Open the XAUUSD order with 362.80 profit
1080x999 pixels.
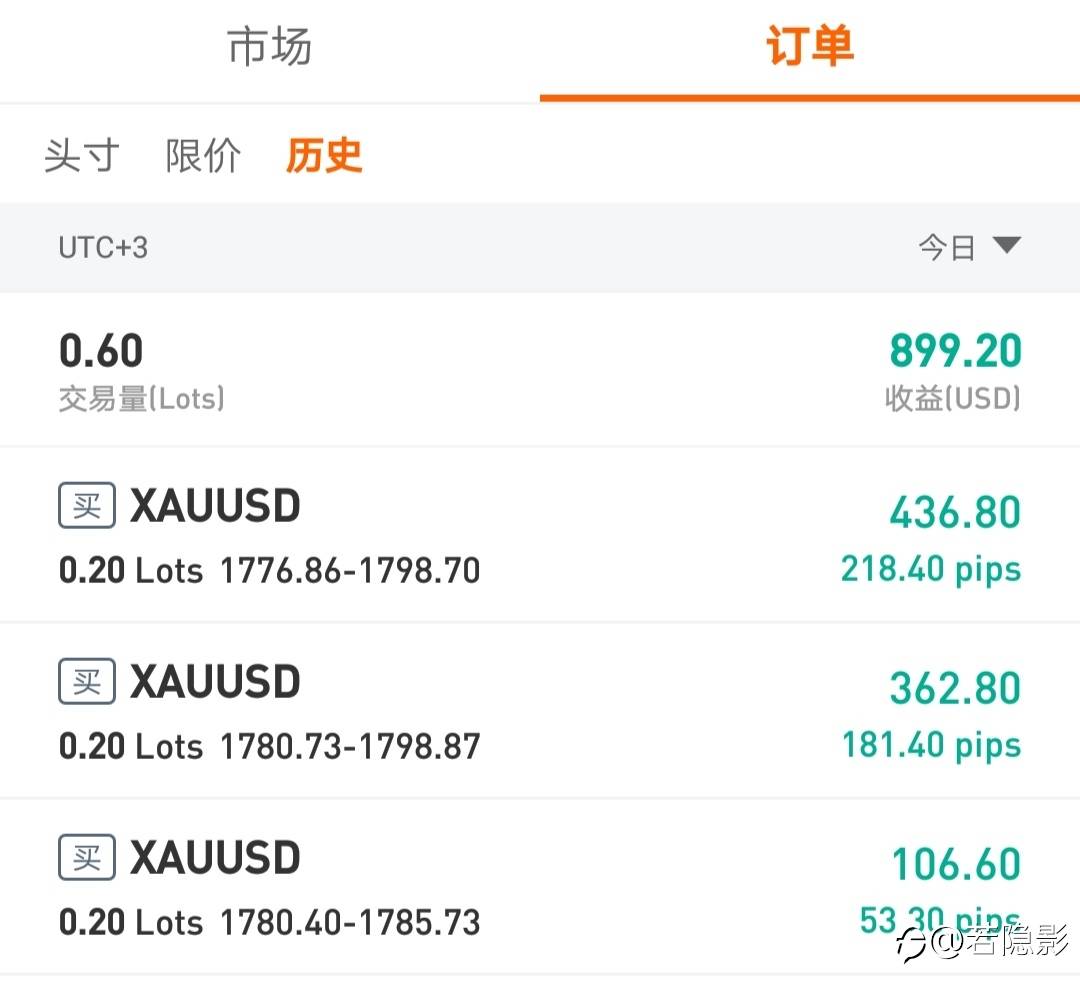click(540, 710)
